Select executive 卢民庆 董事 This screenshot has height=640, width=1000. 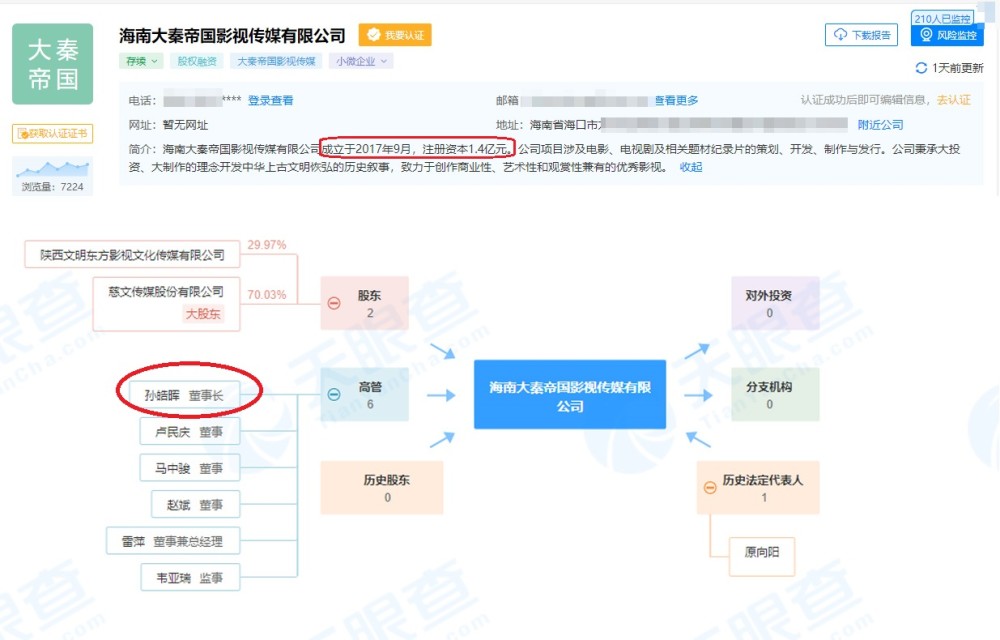point(189,432)
